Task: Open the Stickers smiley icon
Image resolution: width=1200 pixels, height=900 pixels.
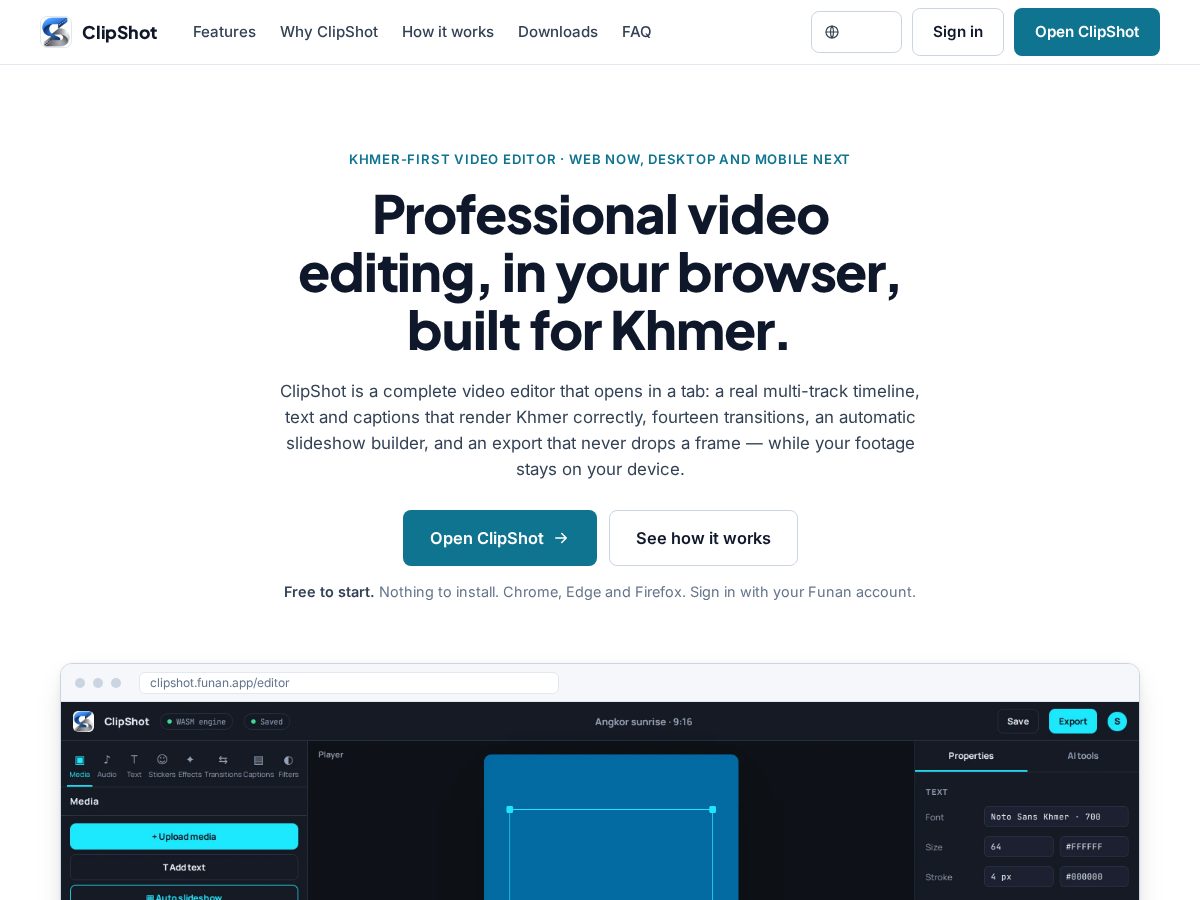Action: coord(162,760)
